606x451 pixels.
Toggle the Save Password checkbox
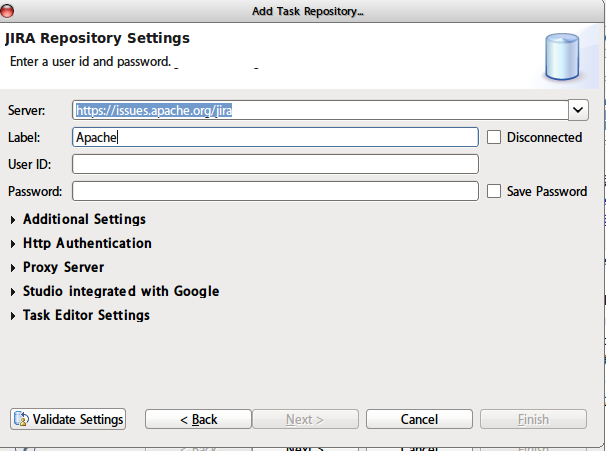tap(494, 191)
